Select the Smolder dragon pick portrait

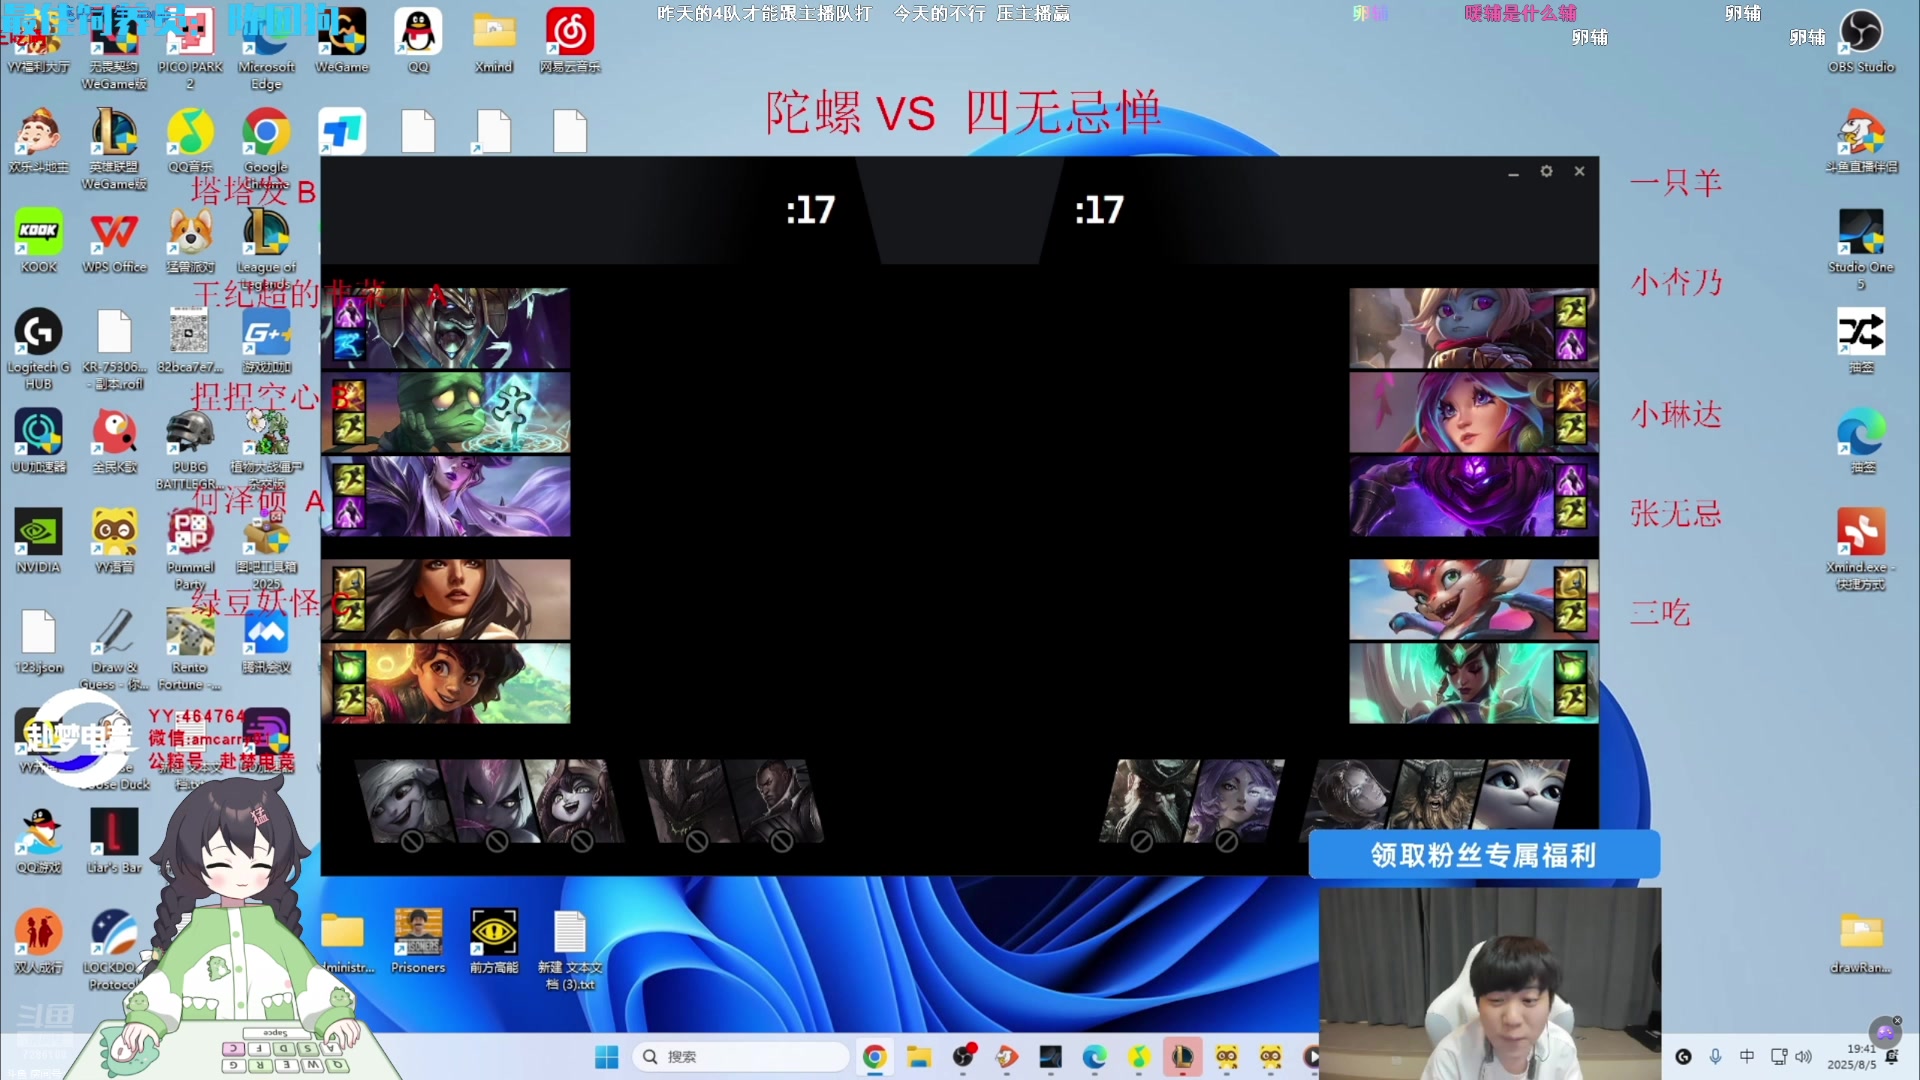(x=1473, y=600)
